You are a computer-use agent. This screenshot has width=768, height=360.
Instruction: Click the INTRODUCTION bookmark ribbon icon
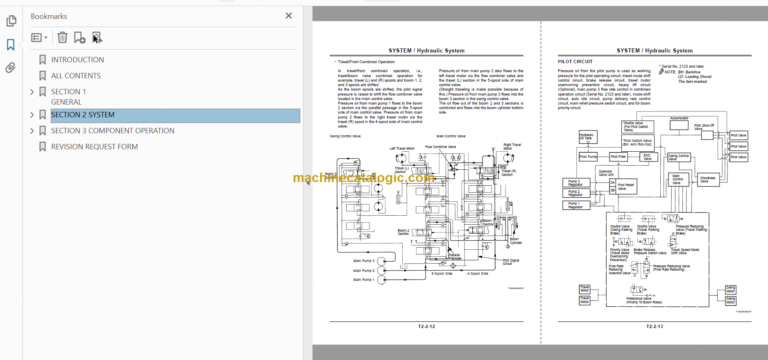tap(43, 60)
